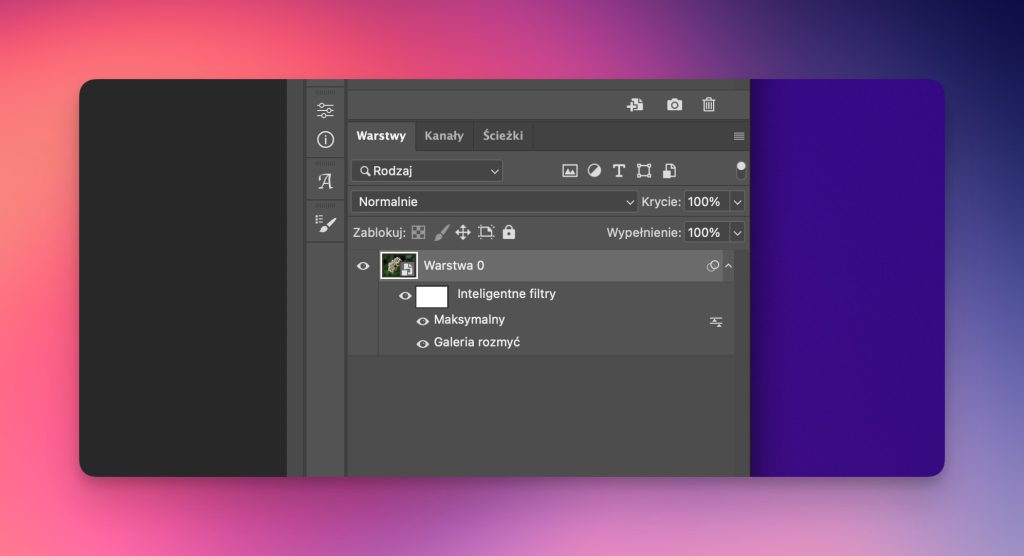1024x556 pixels.
Task: Toggle visibility of Galeria rozmyć filter
Action: (x=422, y=343)
